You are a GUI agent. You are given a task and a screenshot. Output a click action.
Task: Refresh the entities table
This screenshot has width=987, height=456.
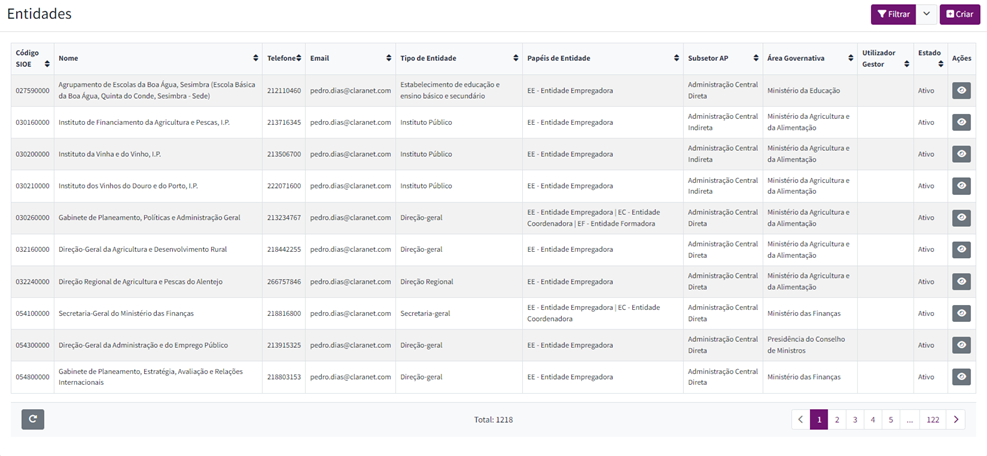pyautogui.click(x=33, y=419)
